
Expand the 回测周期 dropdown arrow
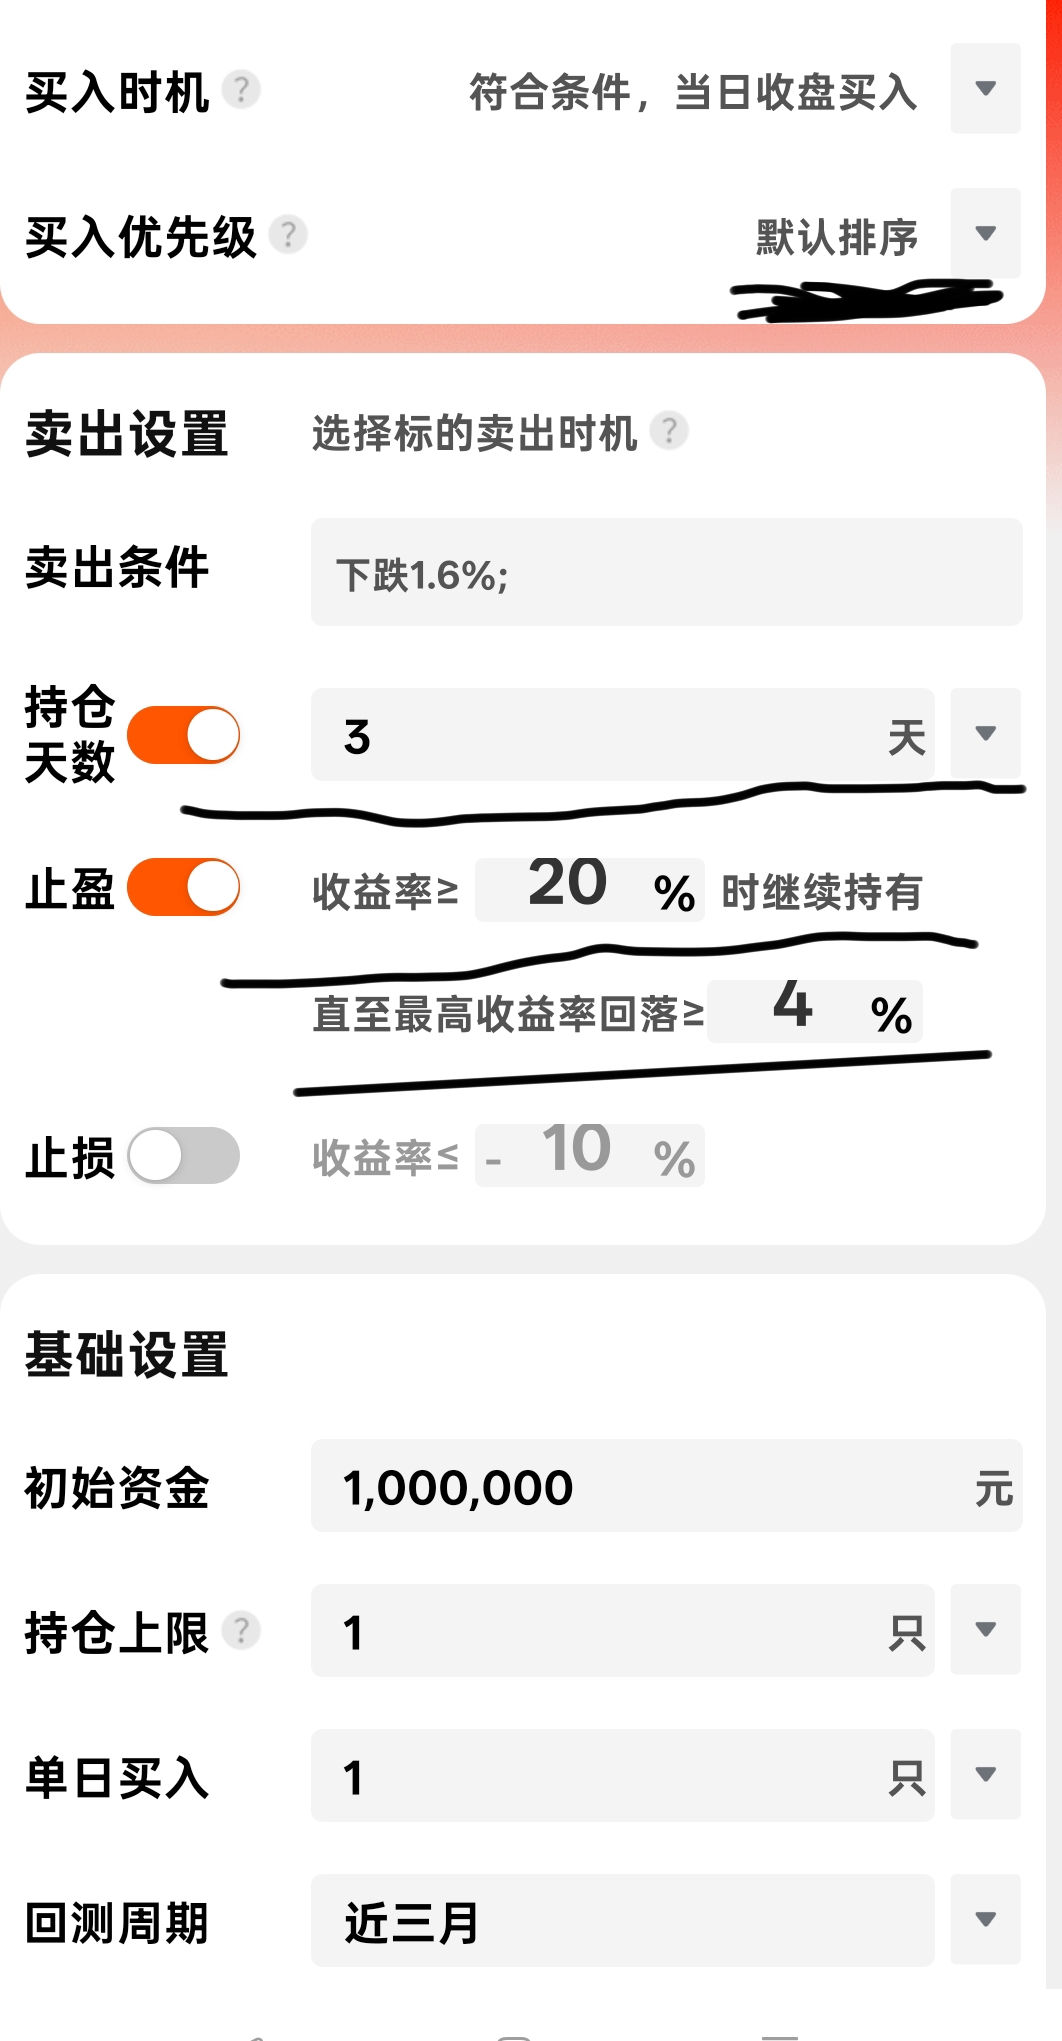(x=985, y=1920)
